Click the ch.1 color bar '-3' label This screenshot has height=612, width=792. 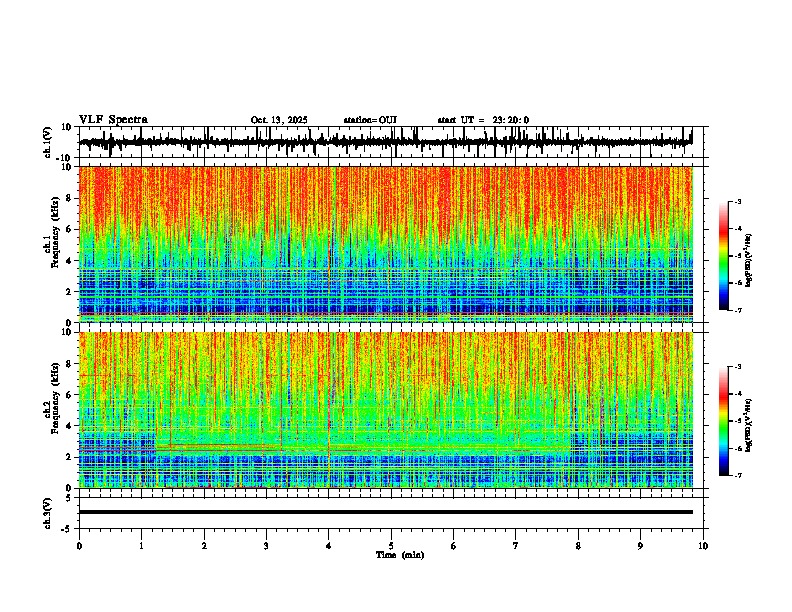[x=737, y=201]
